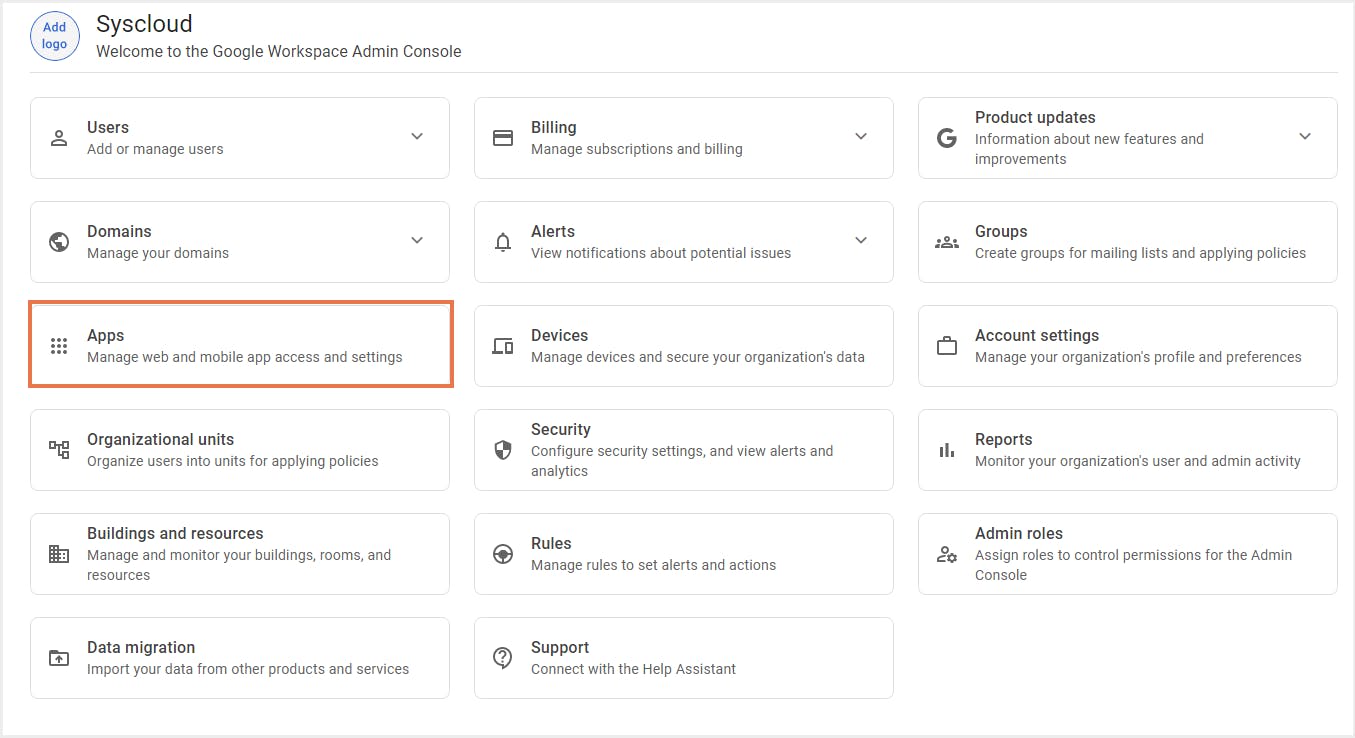Viewport: 1355px width, 738px height.
Task: Open Organizational units heading
Action: pyautogui.click(x=160, y=439)
